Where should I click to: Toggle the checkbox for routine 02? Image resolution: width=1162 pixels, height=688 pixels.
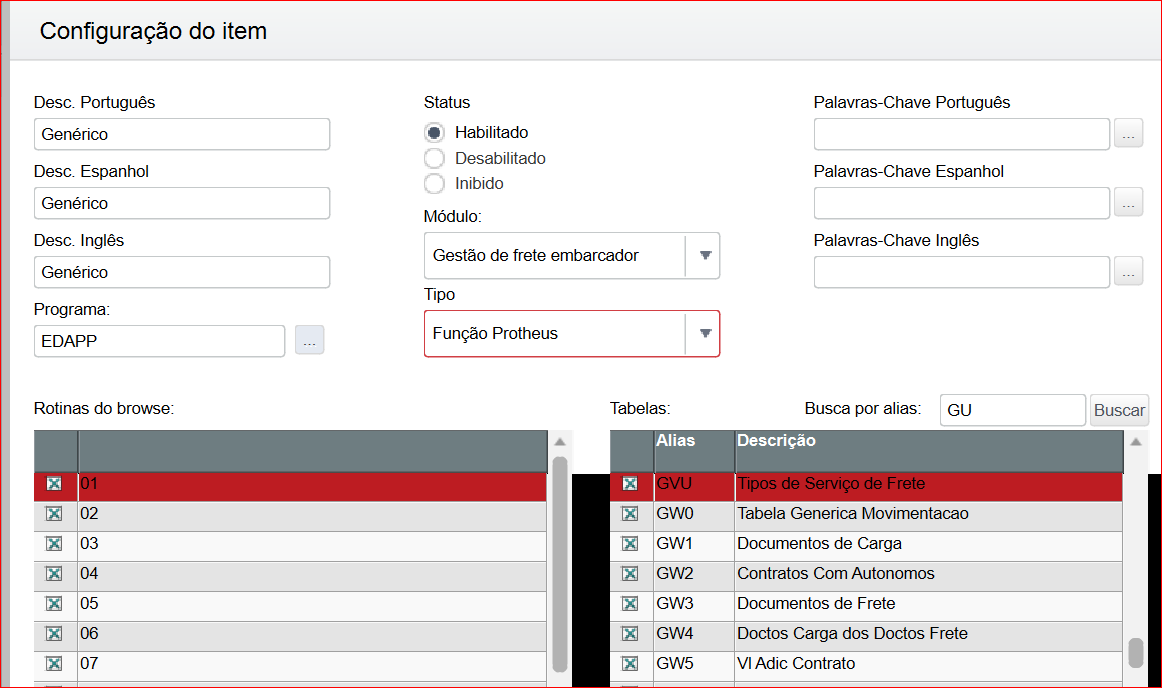click(54, 514)
